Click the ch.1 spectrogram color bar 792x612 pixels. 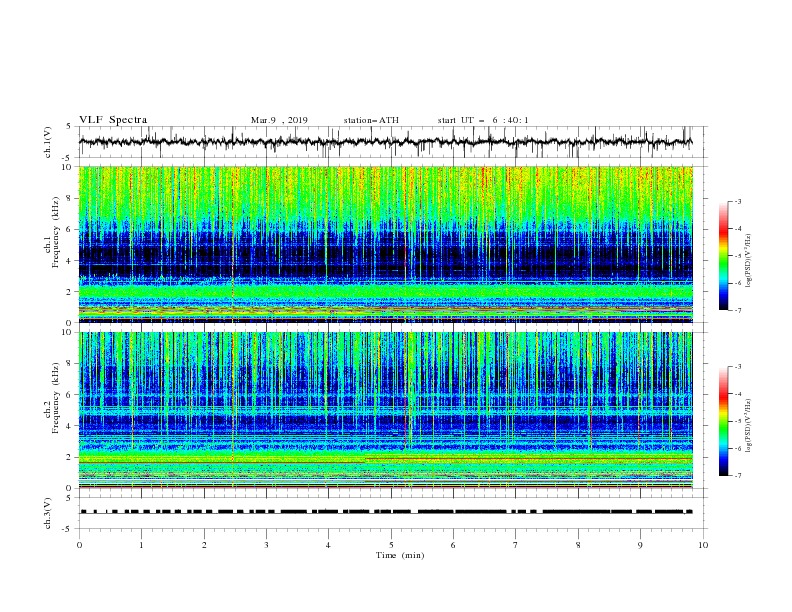point(723,256)
